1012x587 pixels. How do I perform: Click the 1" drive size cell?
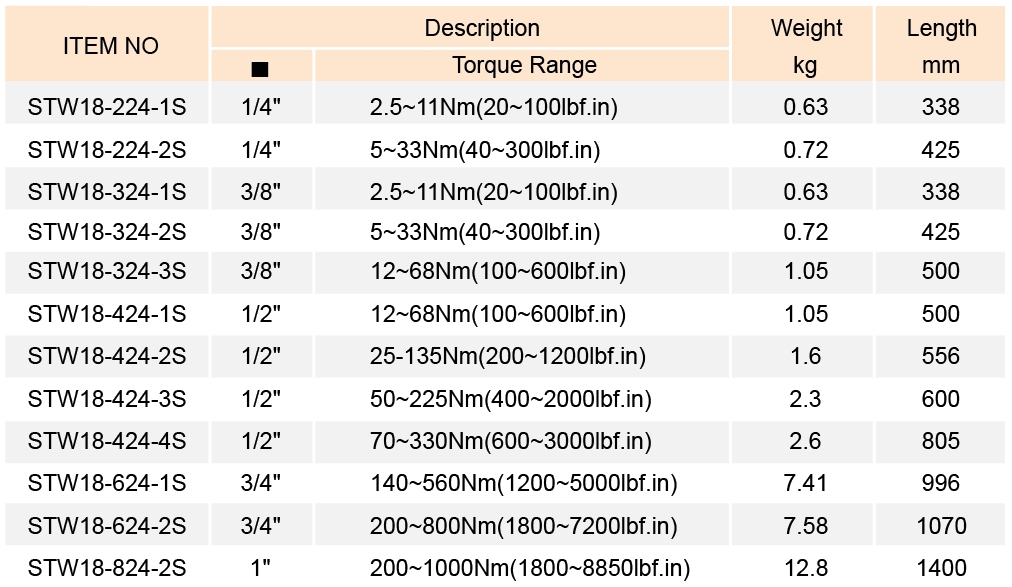tap(261, 568)
